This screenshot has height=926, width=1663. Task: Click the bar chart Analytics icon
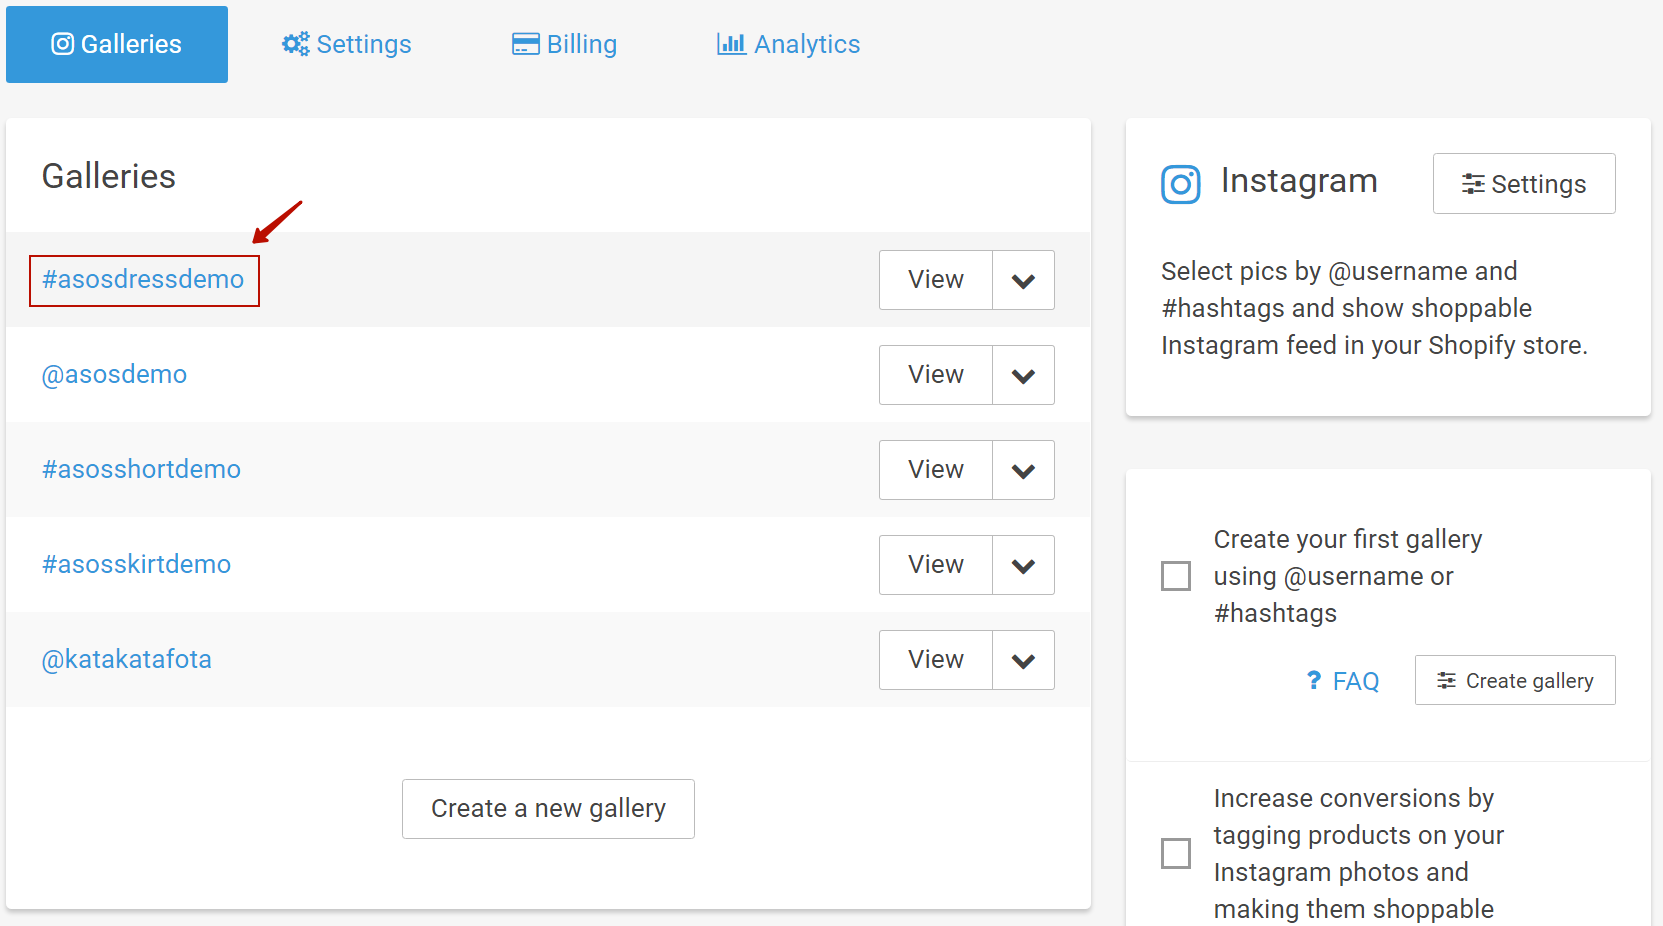tap(731, 44)
